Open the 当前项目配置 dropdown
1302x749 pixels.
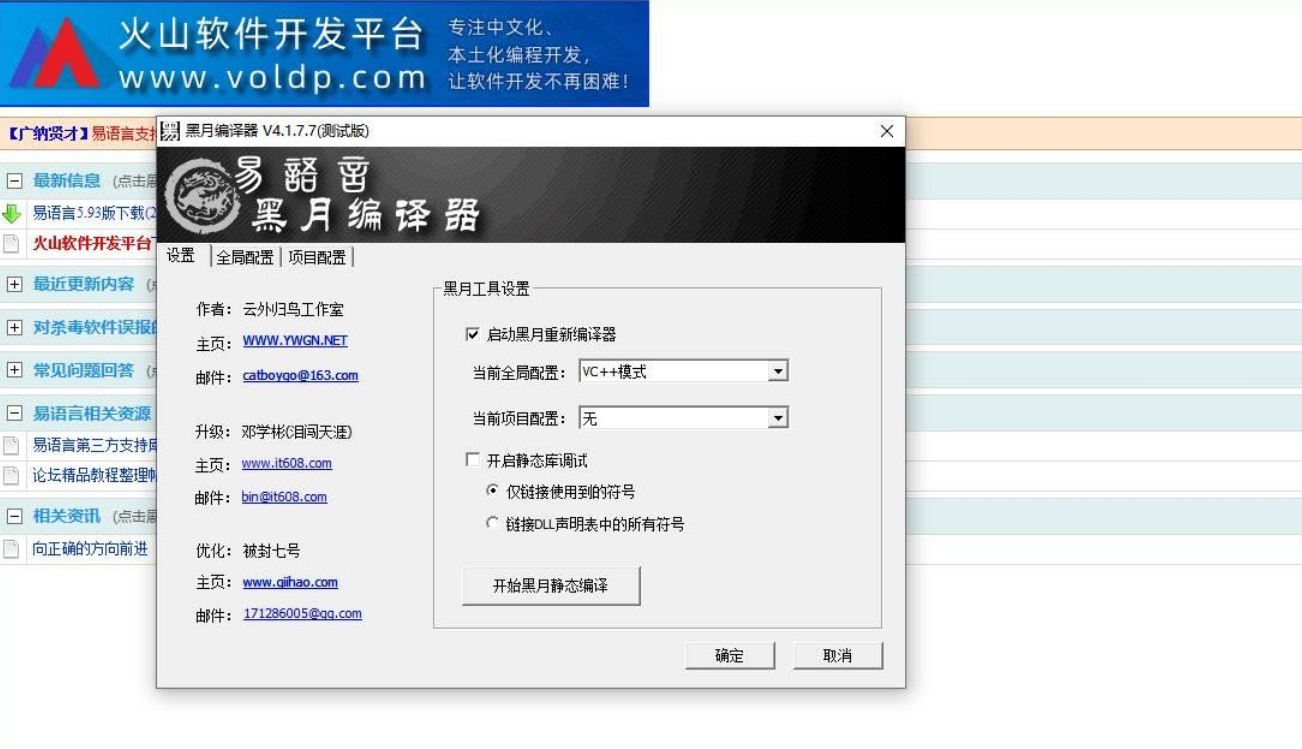pos(779,416)
